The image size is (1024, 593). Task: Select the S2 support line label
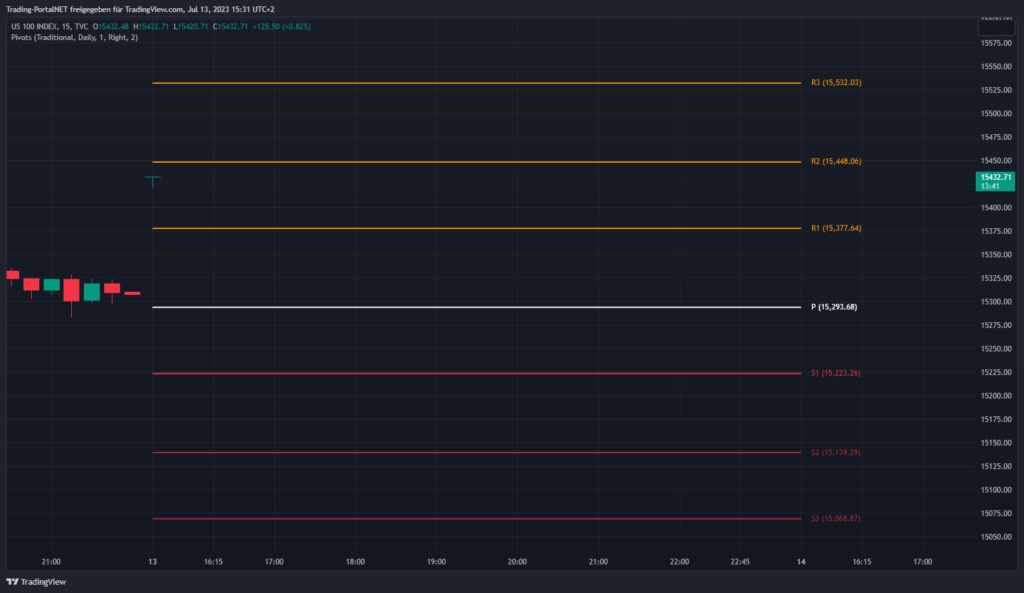[835, 453]
